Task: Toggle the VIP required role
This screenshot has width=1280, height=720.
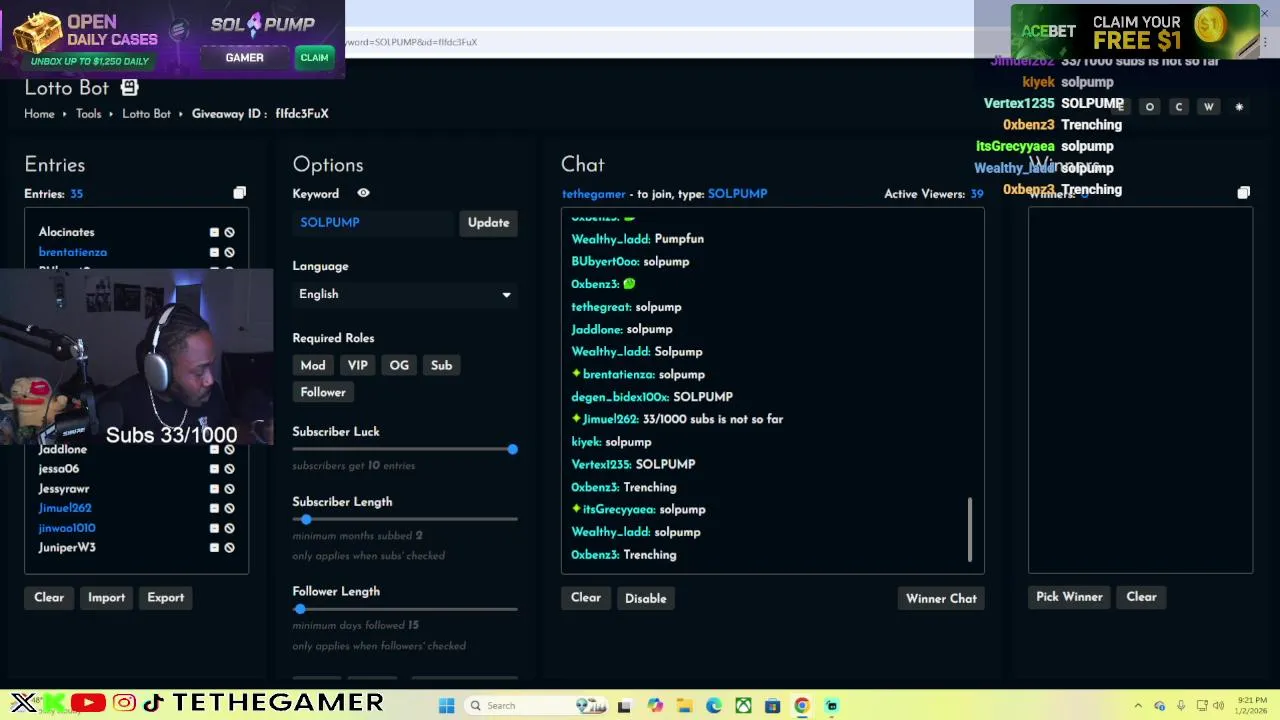Action: point(357,365)
